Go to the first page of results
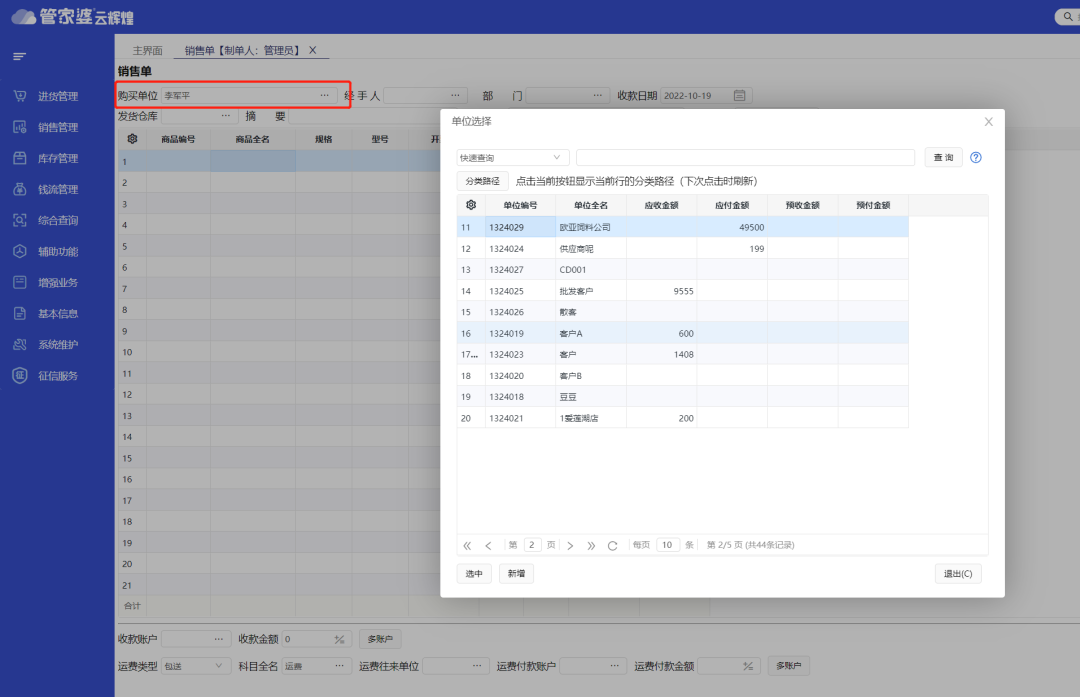1080x697 pixels. click(467, 546)
